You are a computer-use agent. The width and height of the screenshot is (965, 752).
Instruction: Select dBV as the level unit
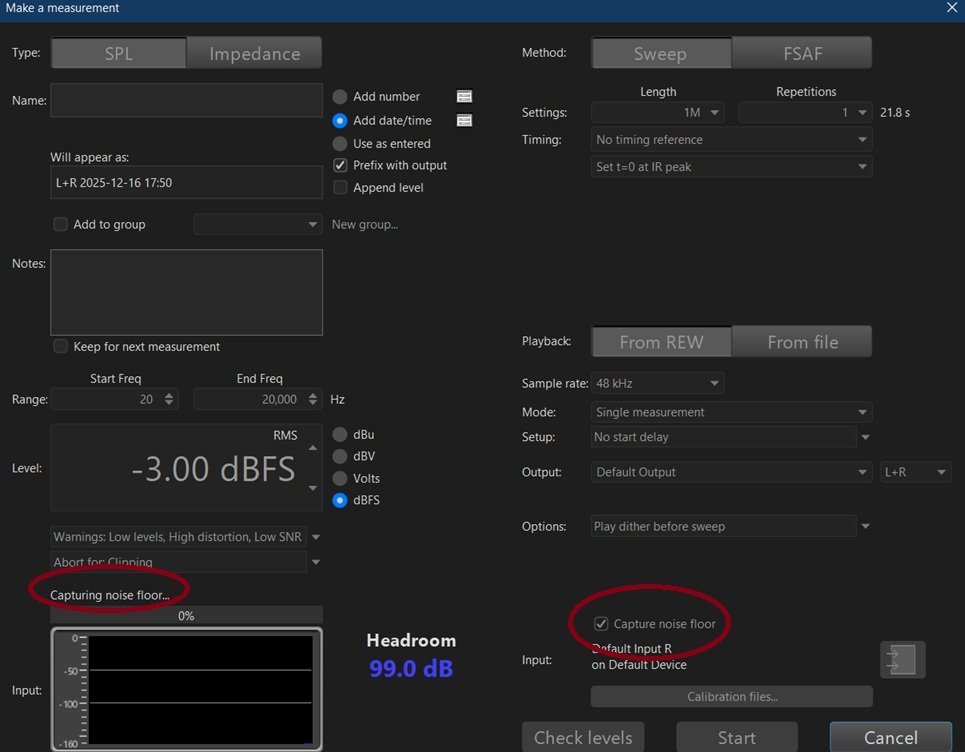340,456
